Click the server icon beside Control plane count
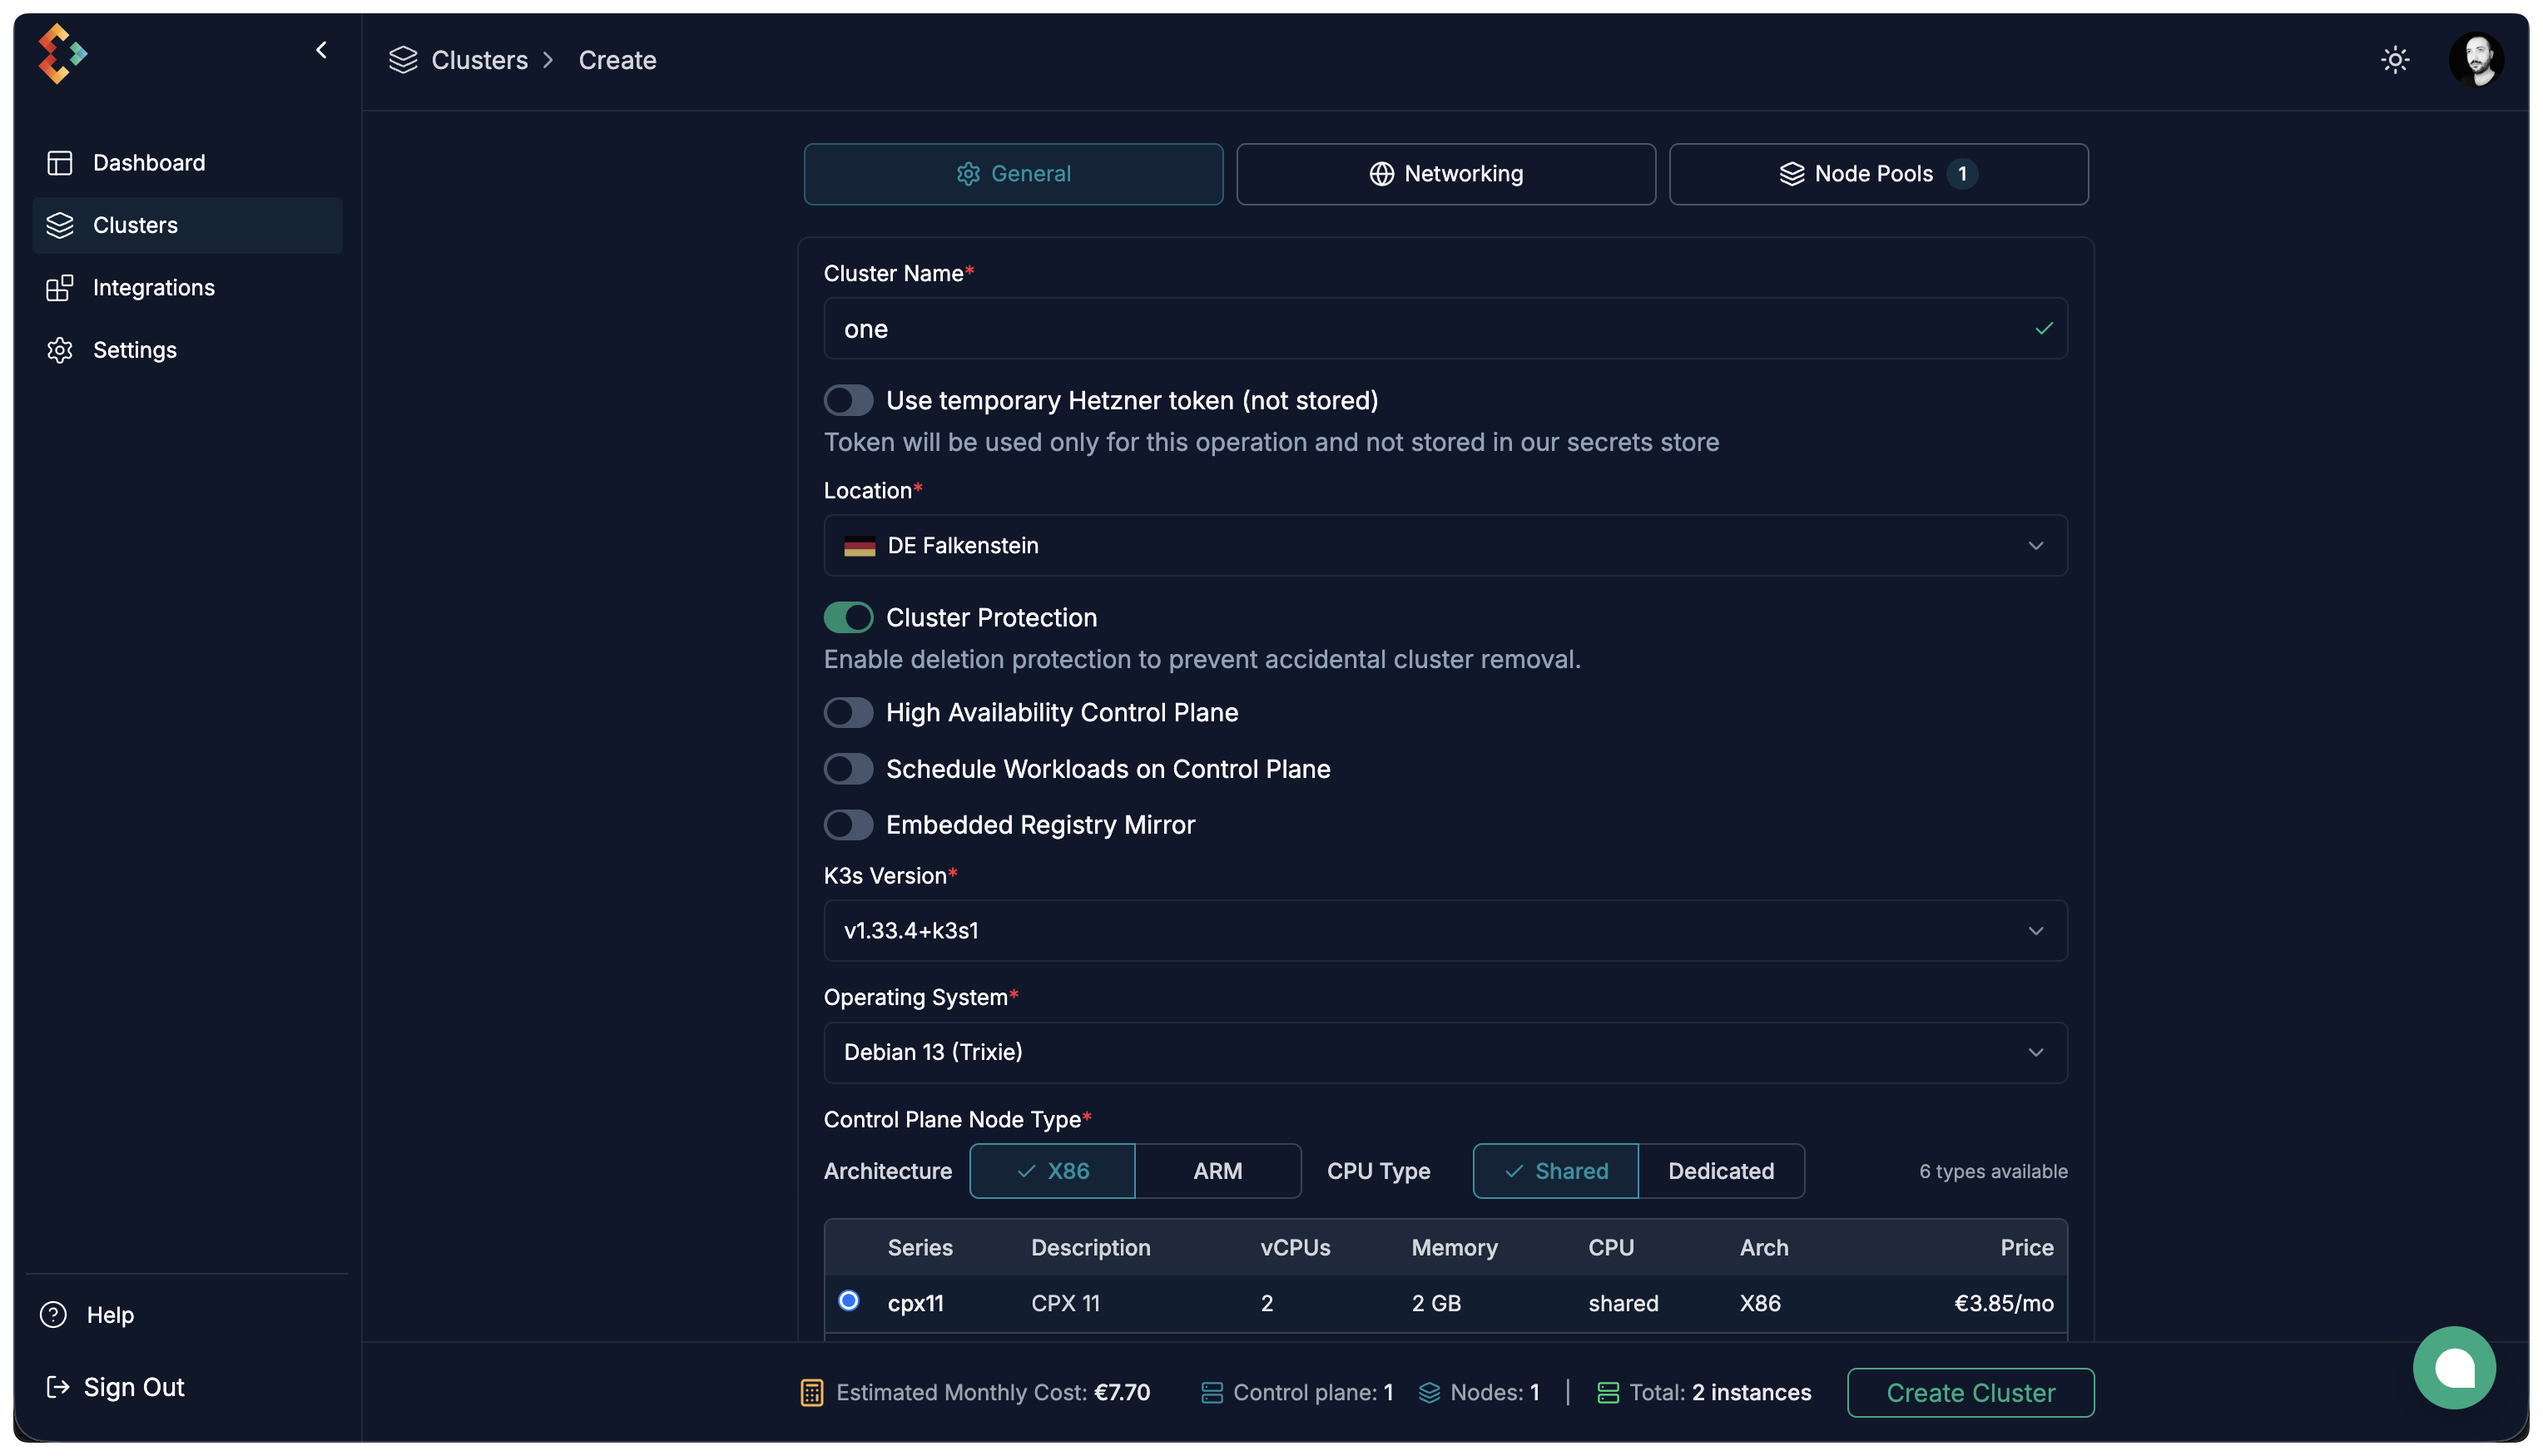Screen dimensions: 2543x1456 [1211, 1392]
